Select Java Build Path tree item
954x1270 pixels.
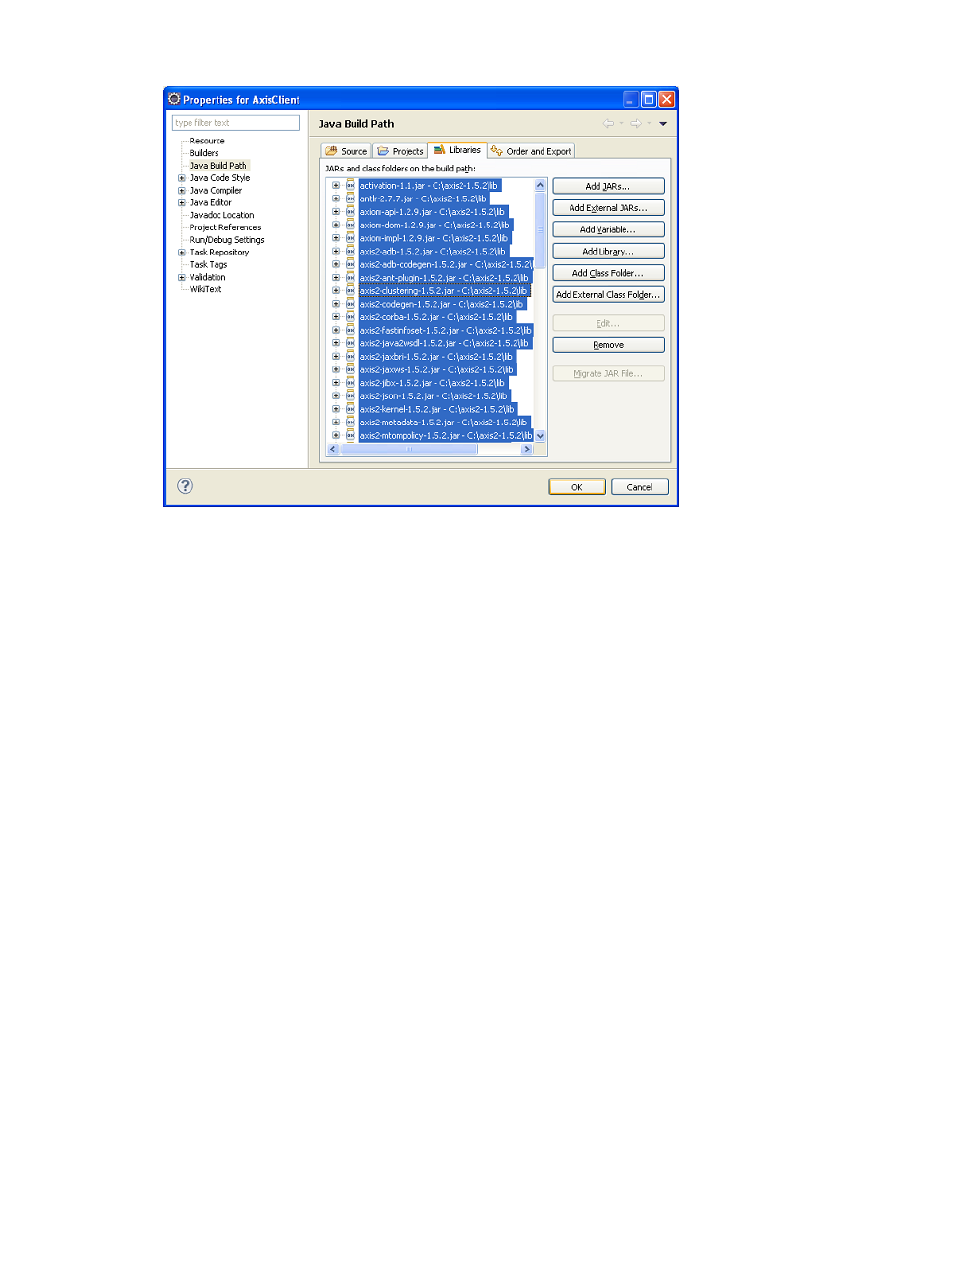218,166
